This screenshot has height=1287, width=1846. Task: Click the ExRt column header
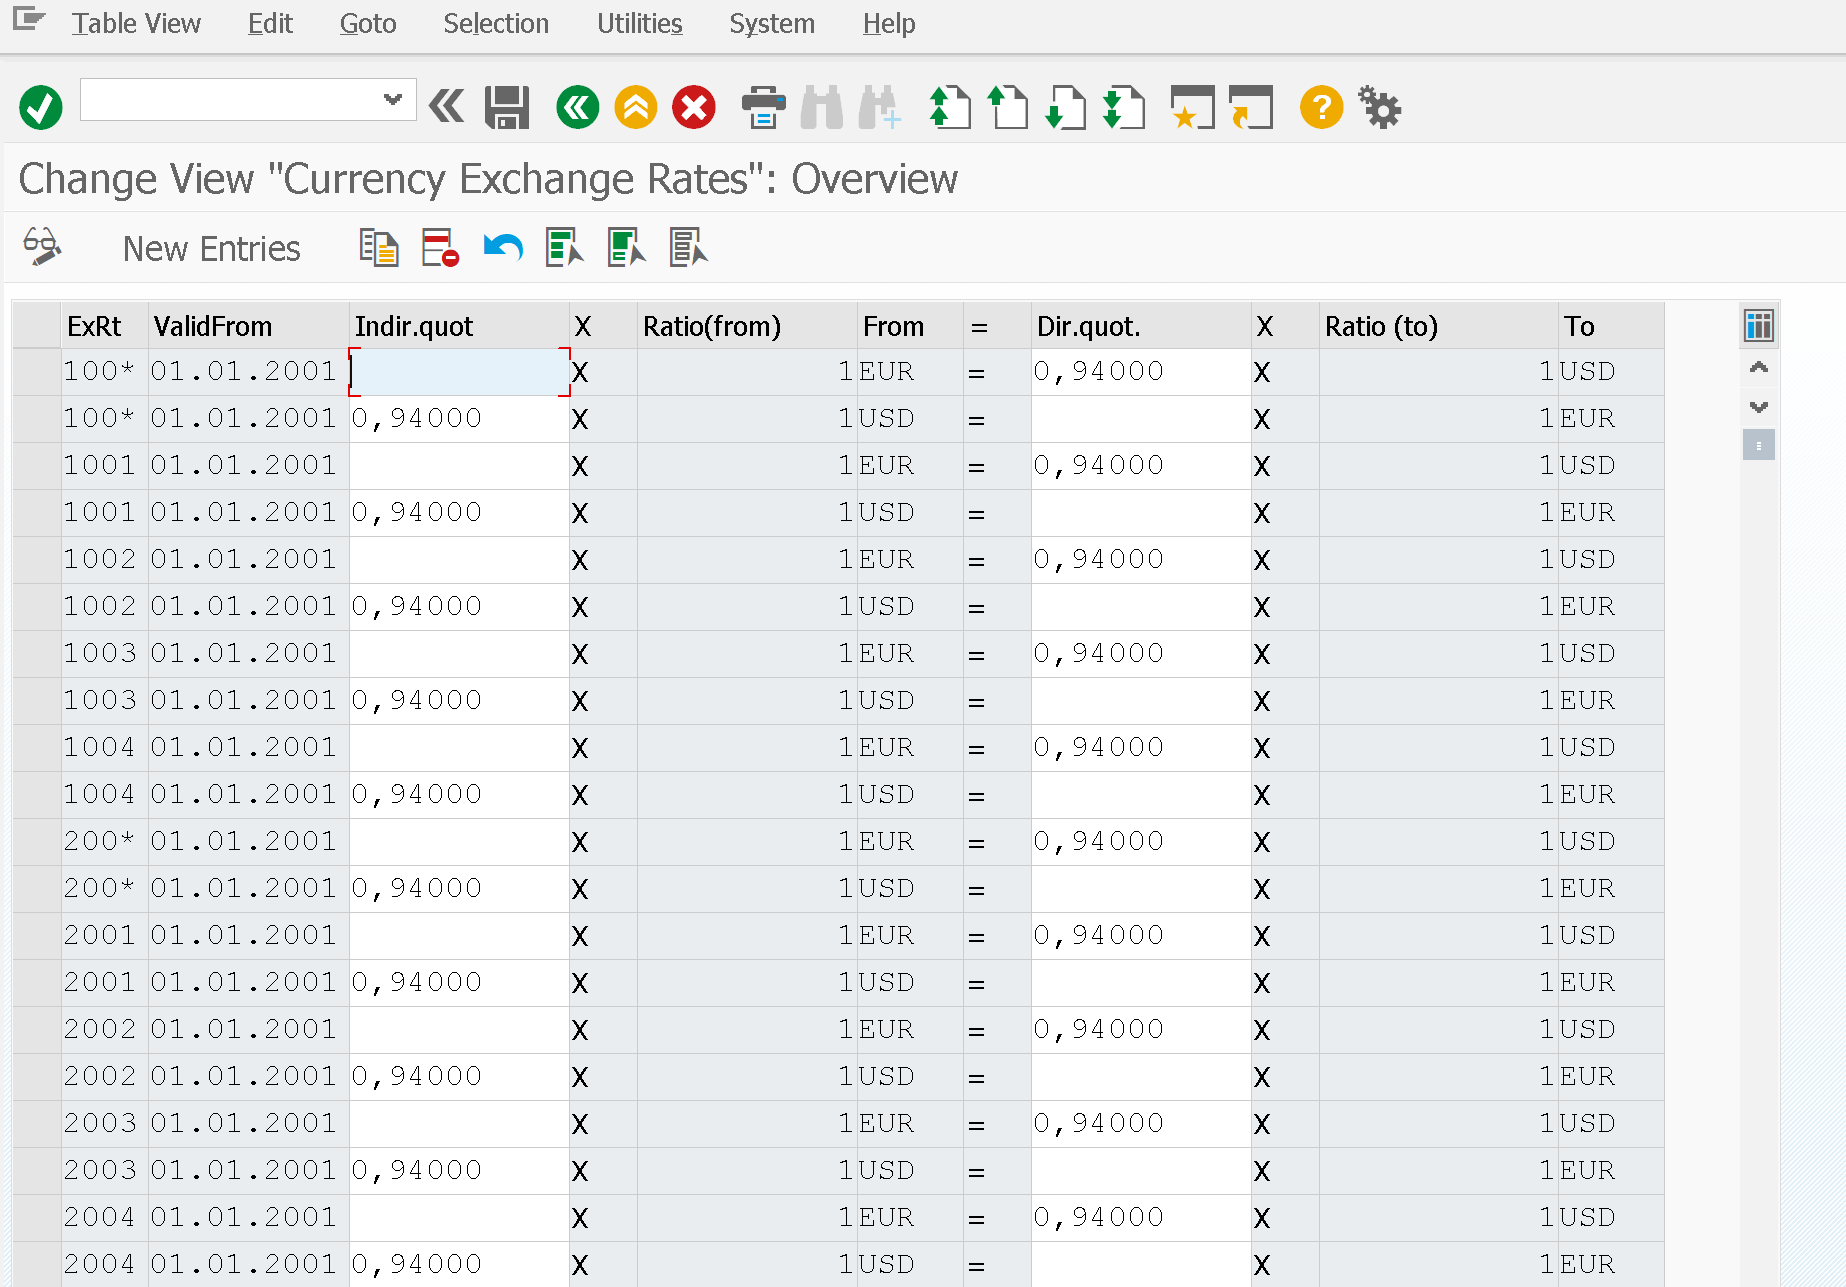[104, 326]
